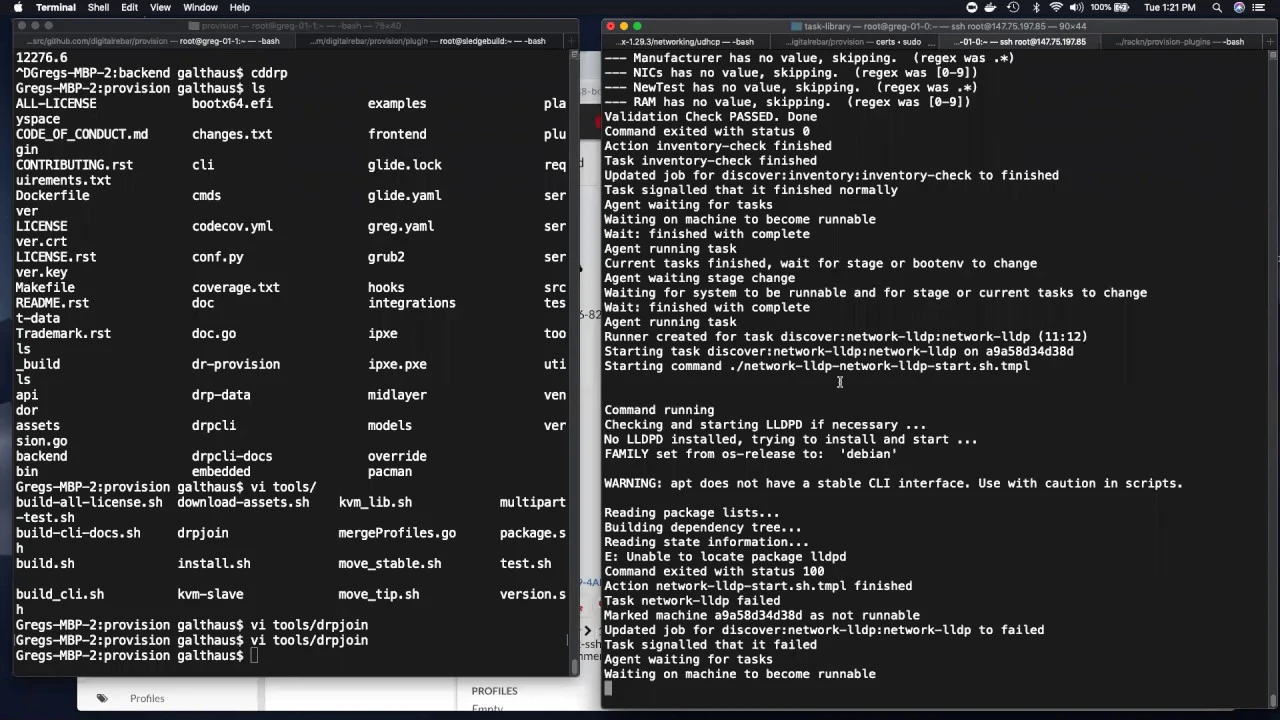This screenshot has height=720, width=1280.
Task: Open the View menu
Action: tap(160, 7)
